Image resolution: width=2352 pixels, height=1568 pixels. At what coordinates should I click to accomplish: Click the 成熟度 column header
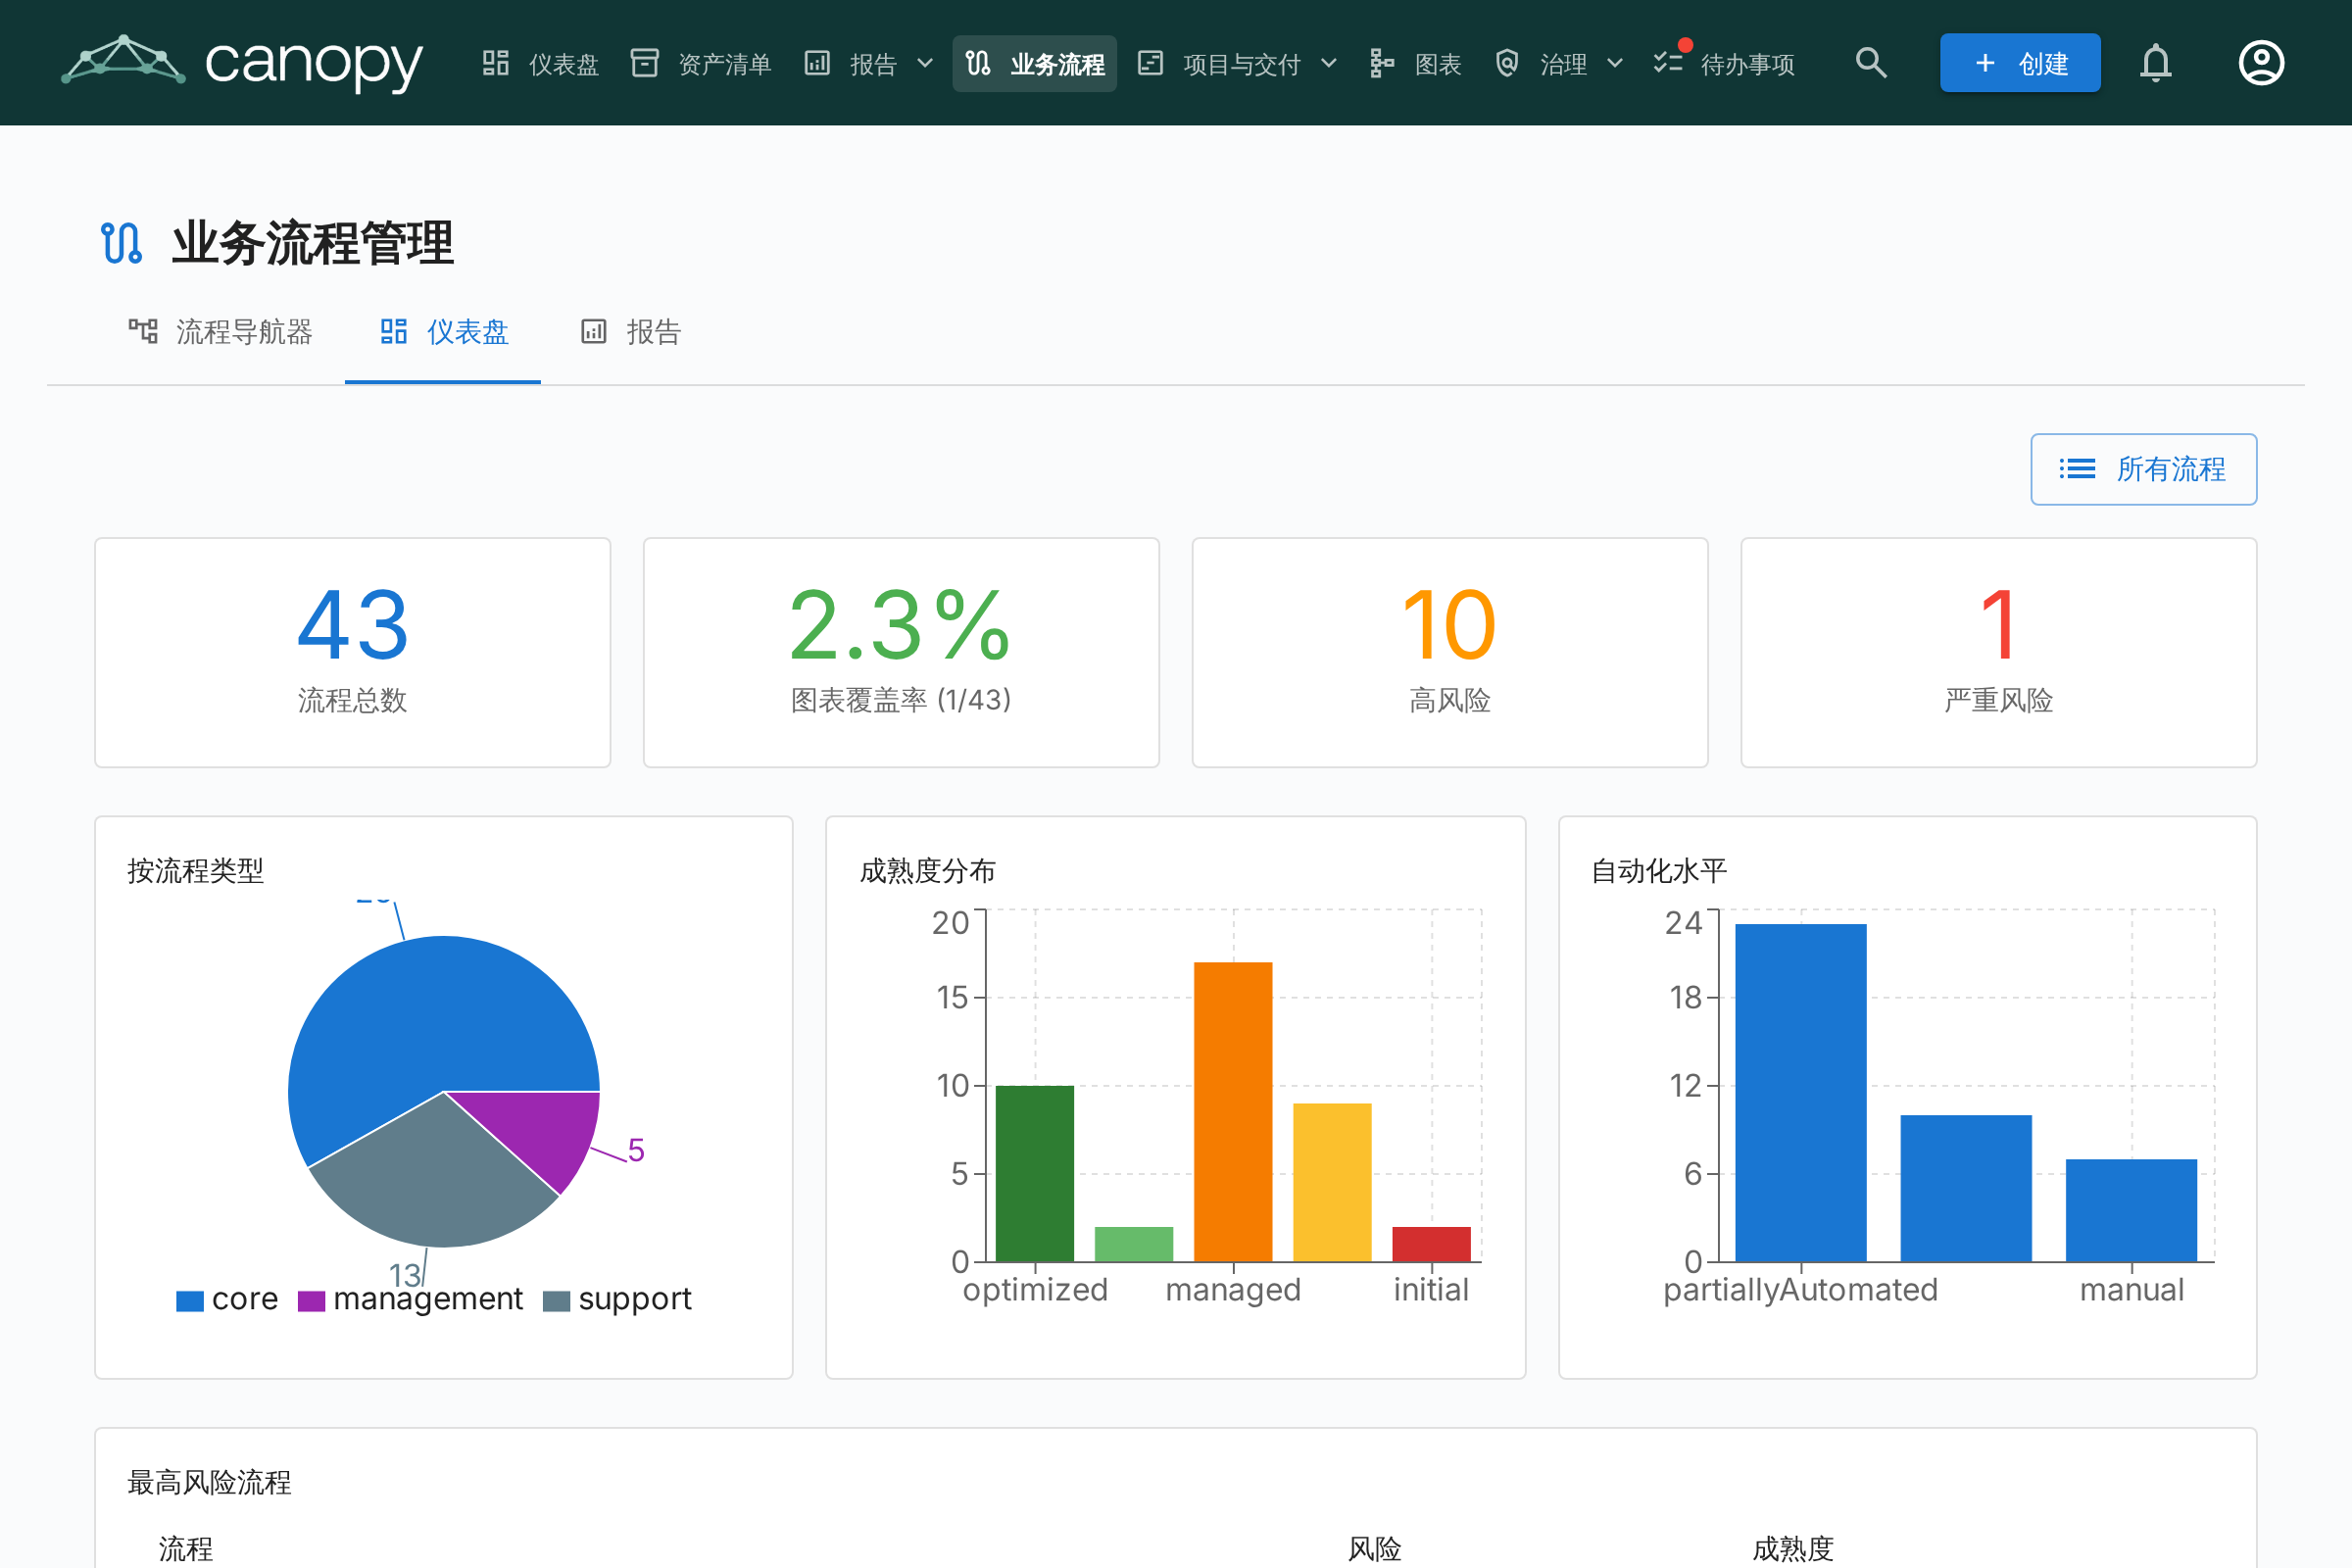click(1793, 1548)
